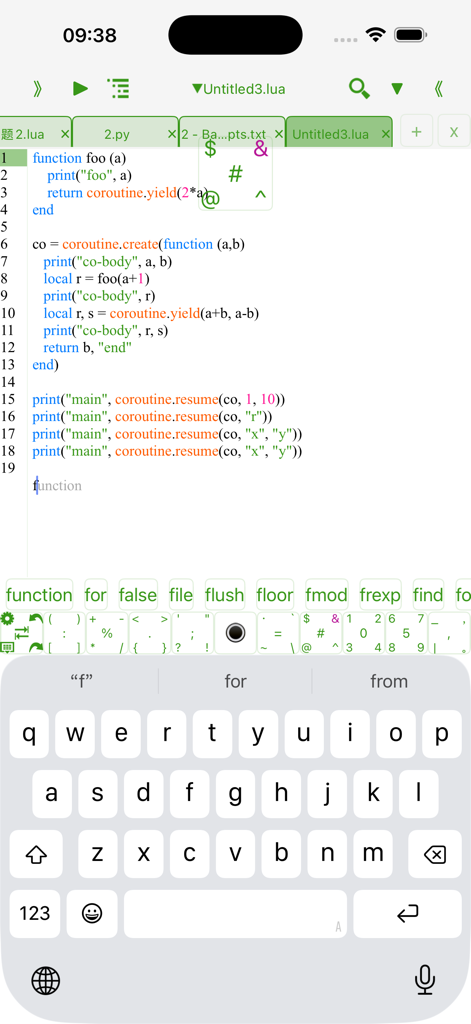
Task: Tap the underscore and comma symbol key
Action: 449,633
